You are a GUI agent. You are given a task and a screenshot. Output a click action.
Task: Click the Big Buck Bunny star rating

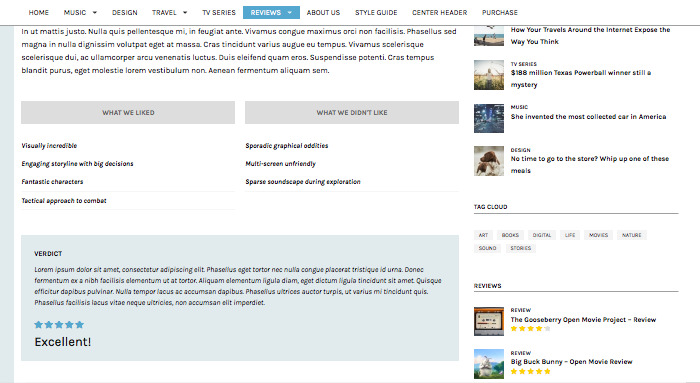pyautogui.click(x=530, y=371)
